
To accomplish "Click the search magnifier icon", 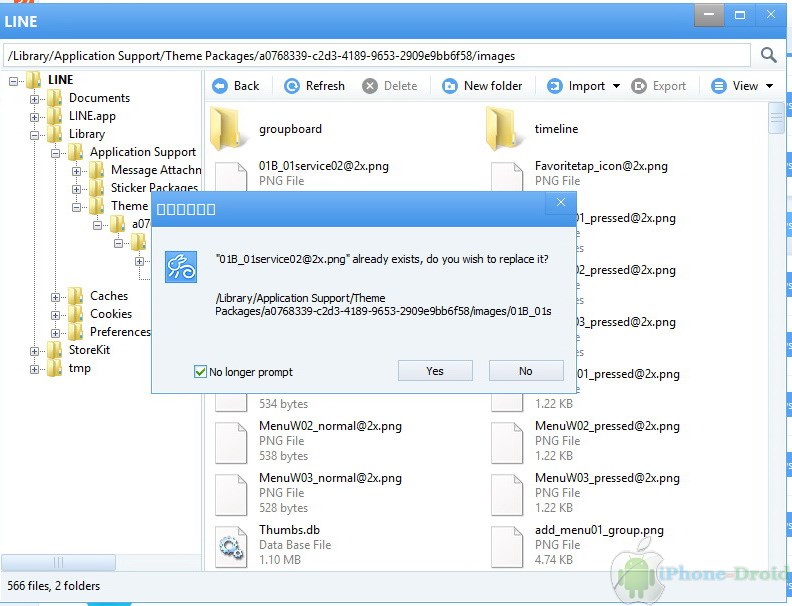I will click(769, 55).
